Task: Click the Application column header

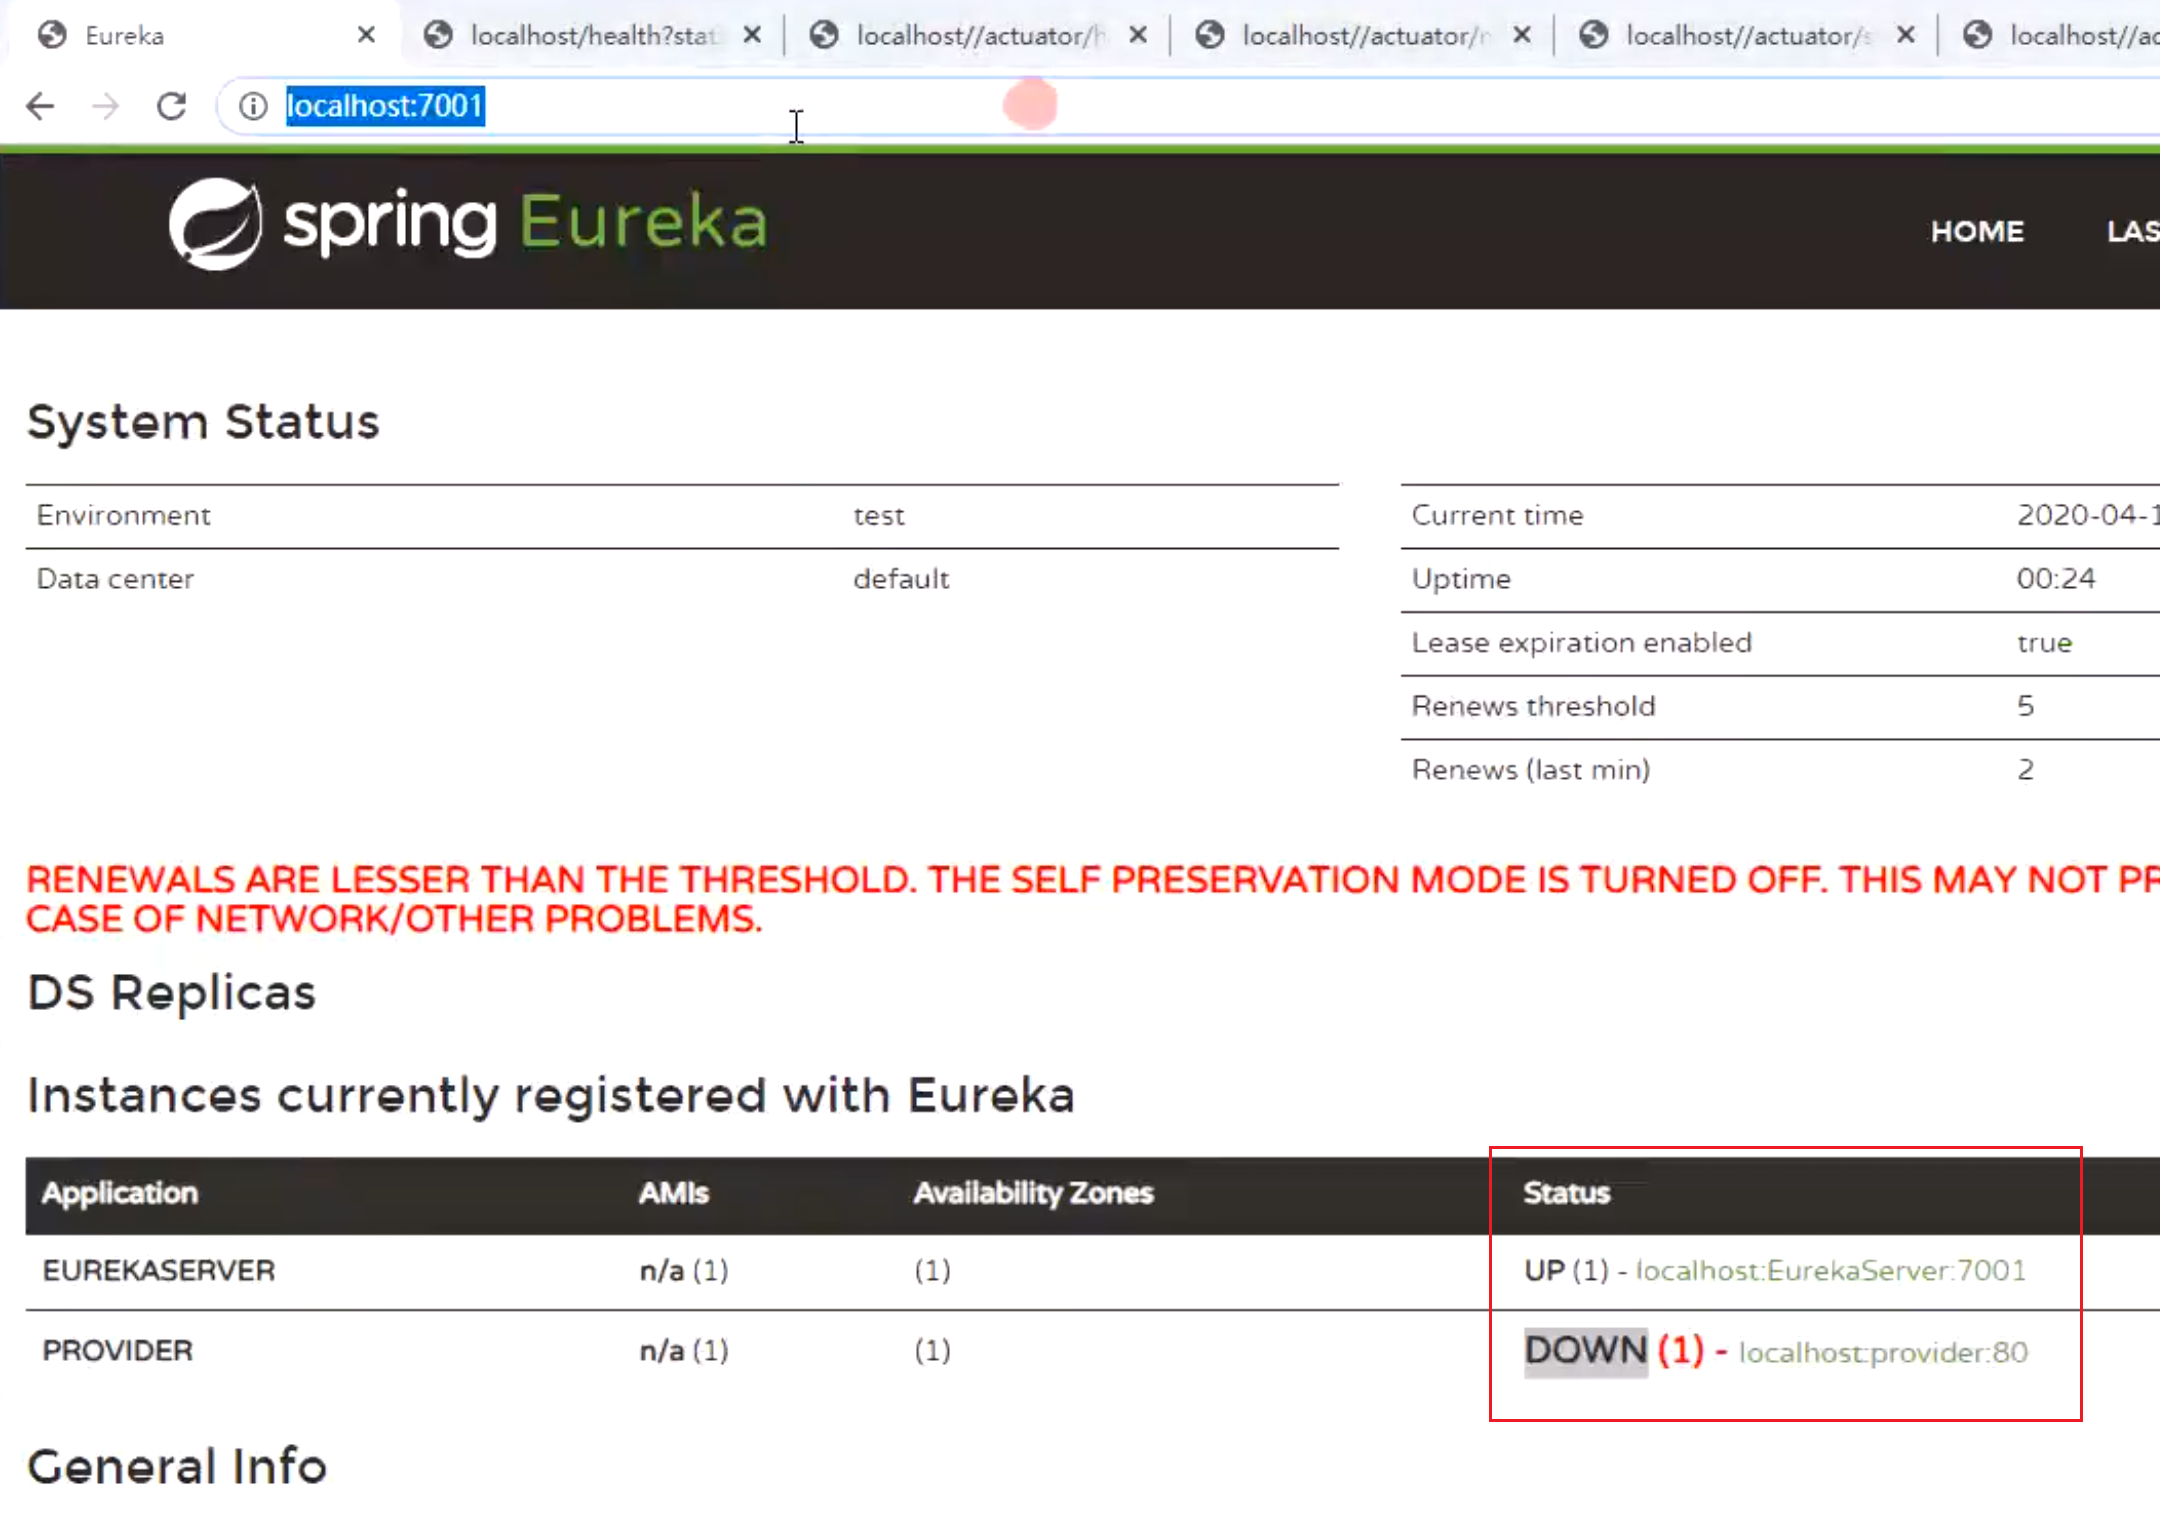Action: (120, 1192)
